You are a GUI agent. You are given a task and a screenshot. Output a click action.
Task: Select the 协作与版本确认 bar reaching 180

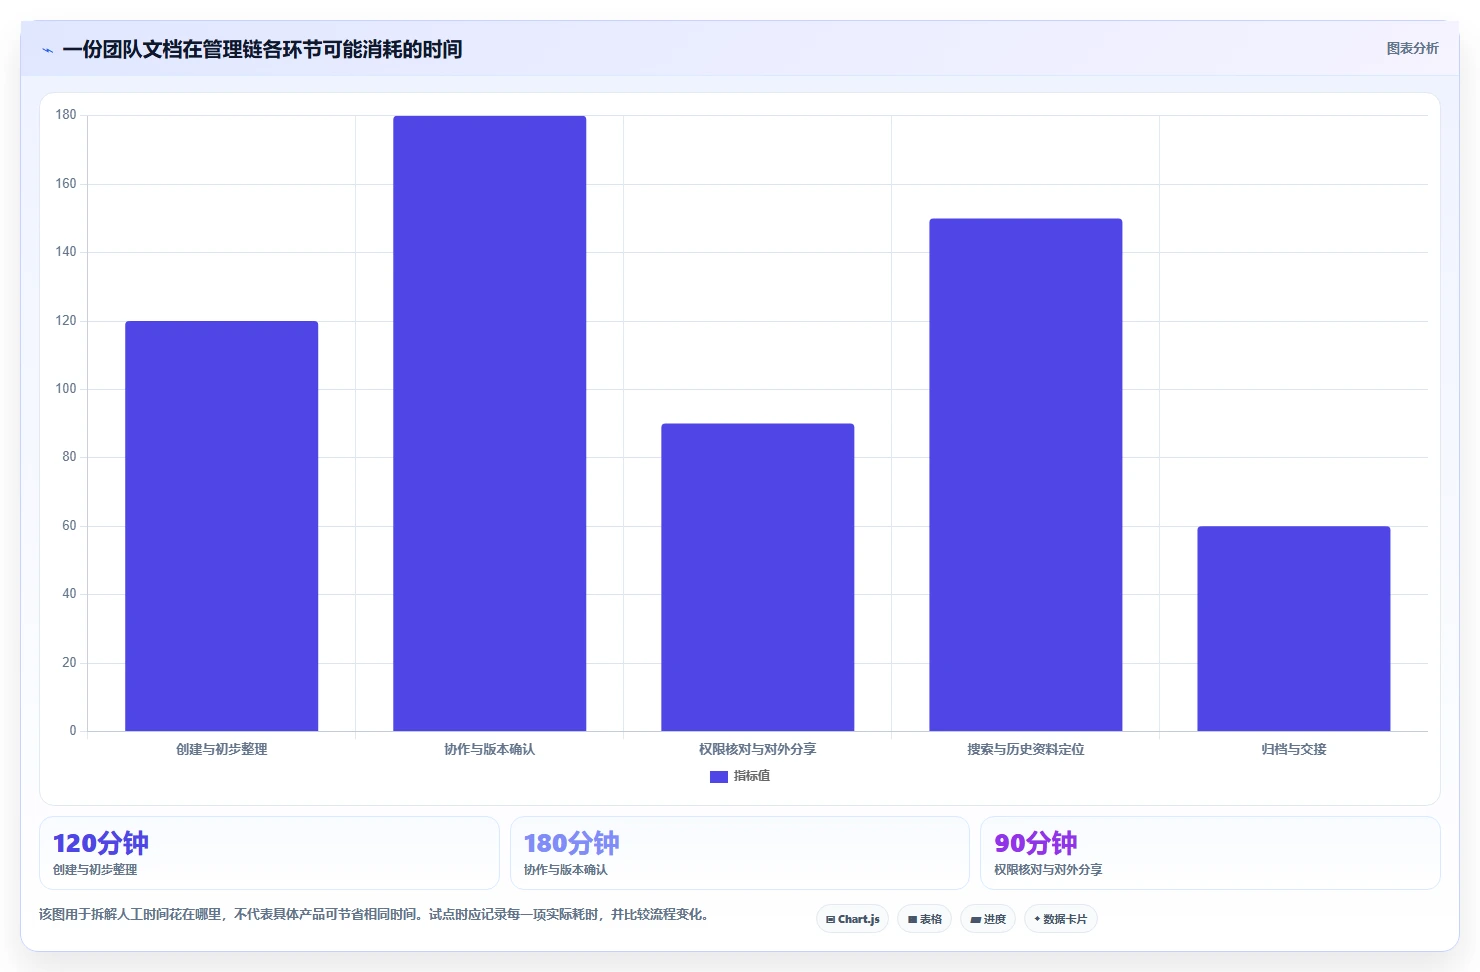(x=490, y=423)
